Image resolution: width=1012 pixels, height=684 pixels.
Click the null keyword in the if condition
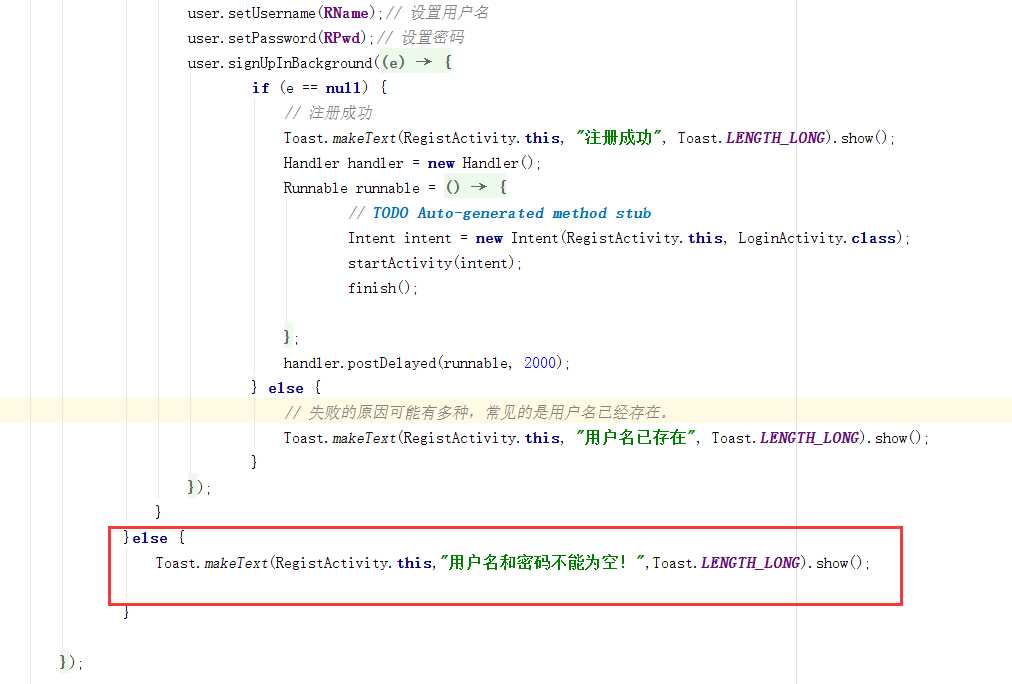tap(343, 88)
